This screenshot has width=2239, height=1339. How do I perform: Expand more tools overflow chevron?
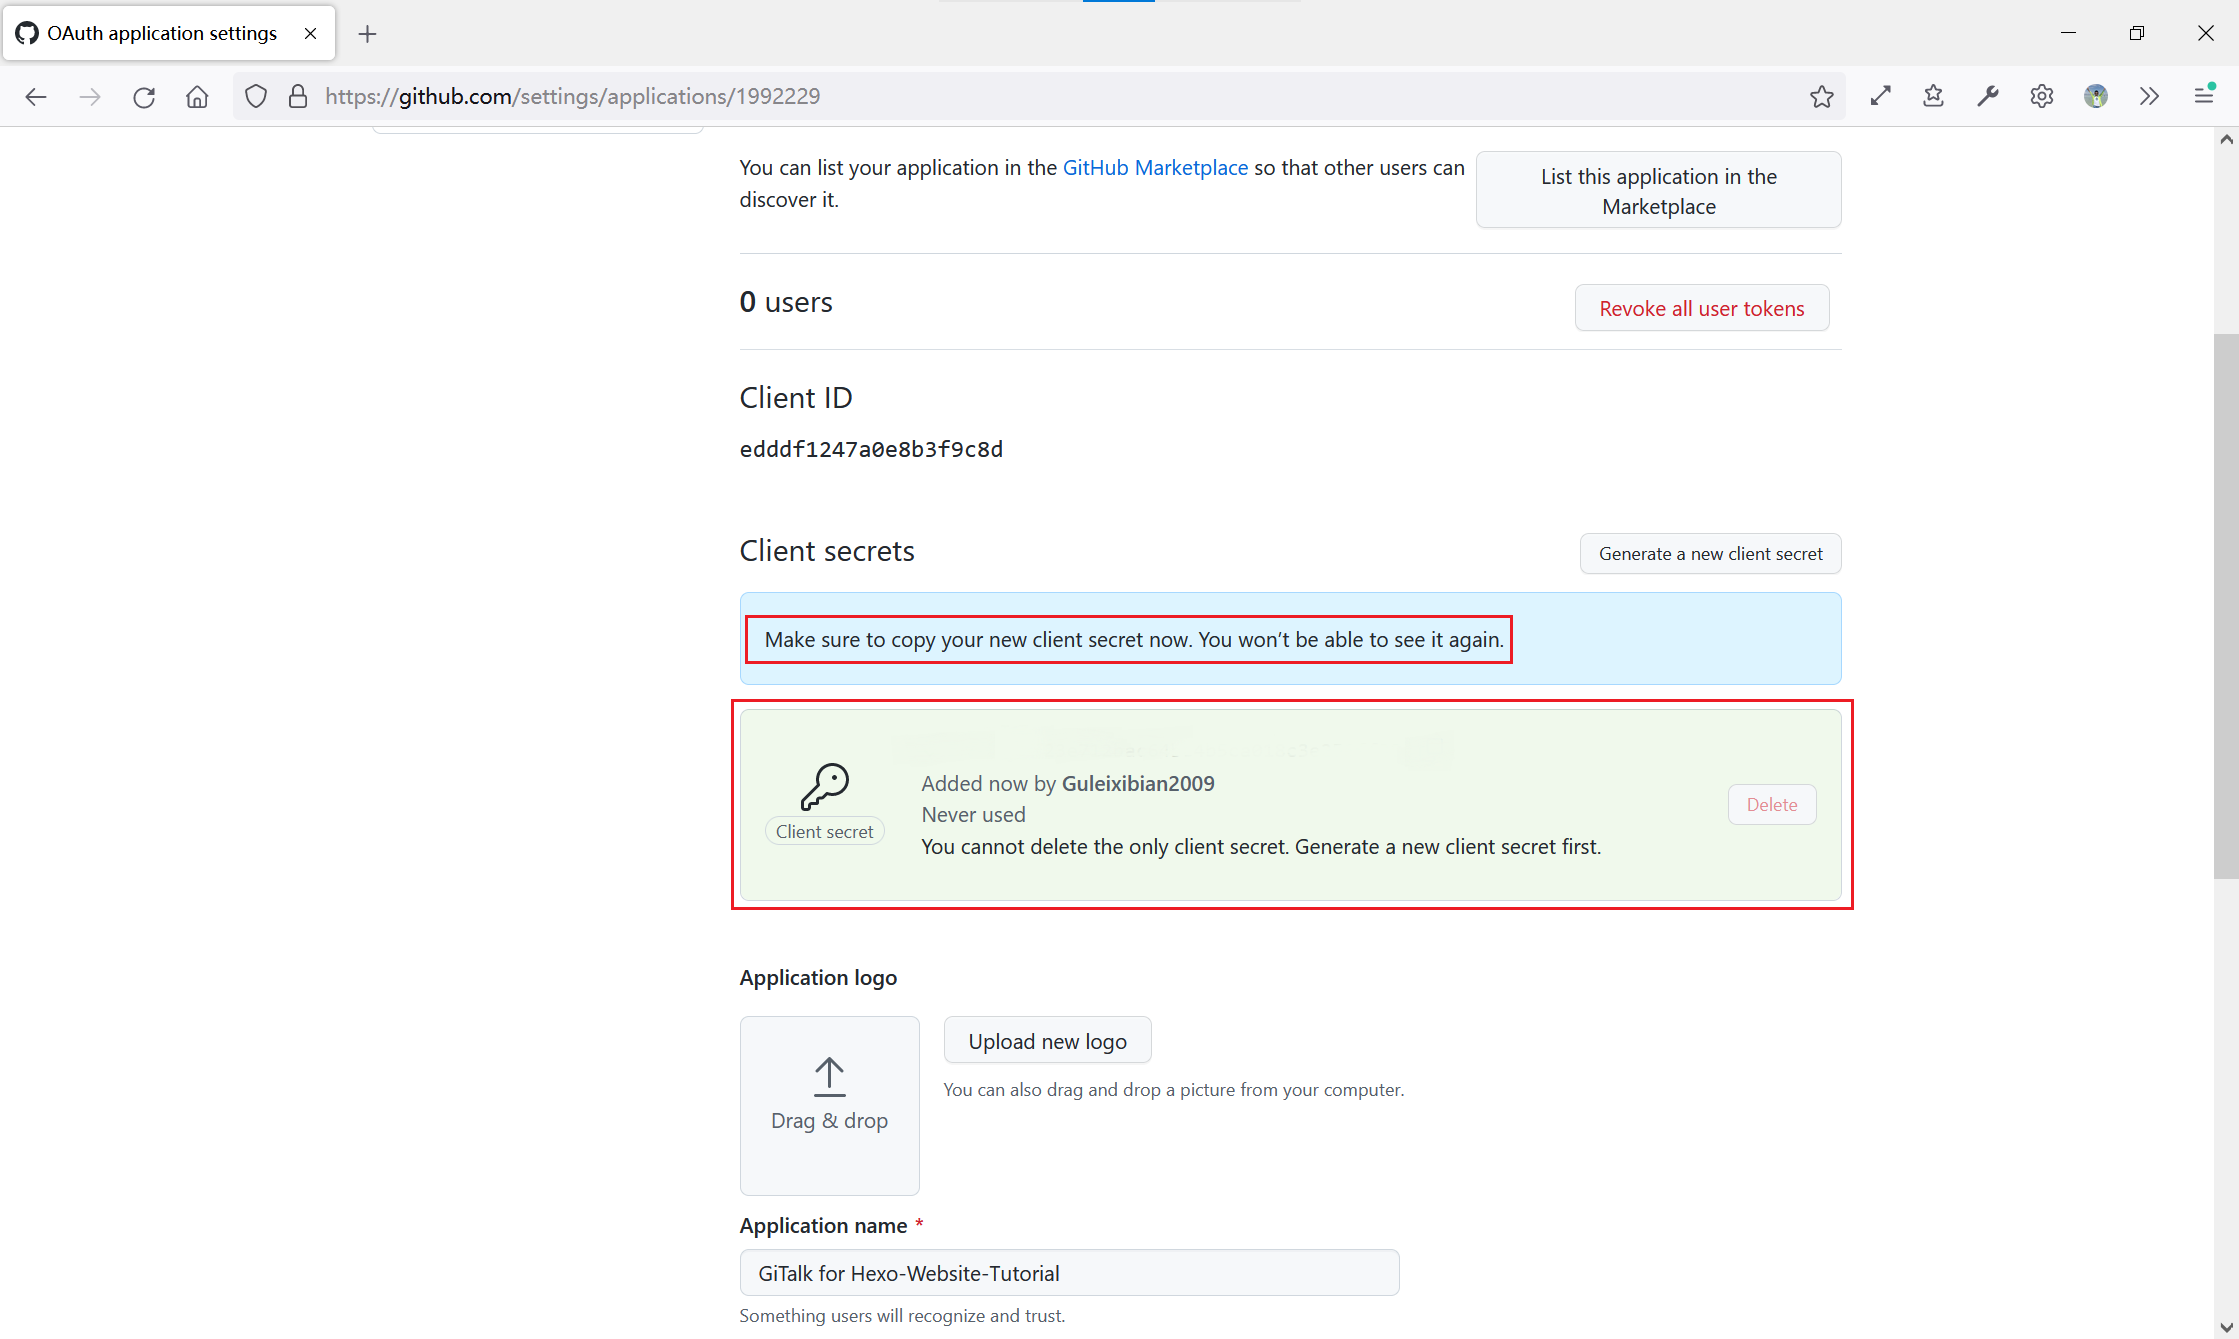[2149, 96]
